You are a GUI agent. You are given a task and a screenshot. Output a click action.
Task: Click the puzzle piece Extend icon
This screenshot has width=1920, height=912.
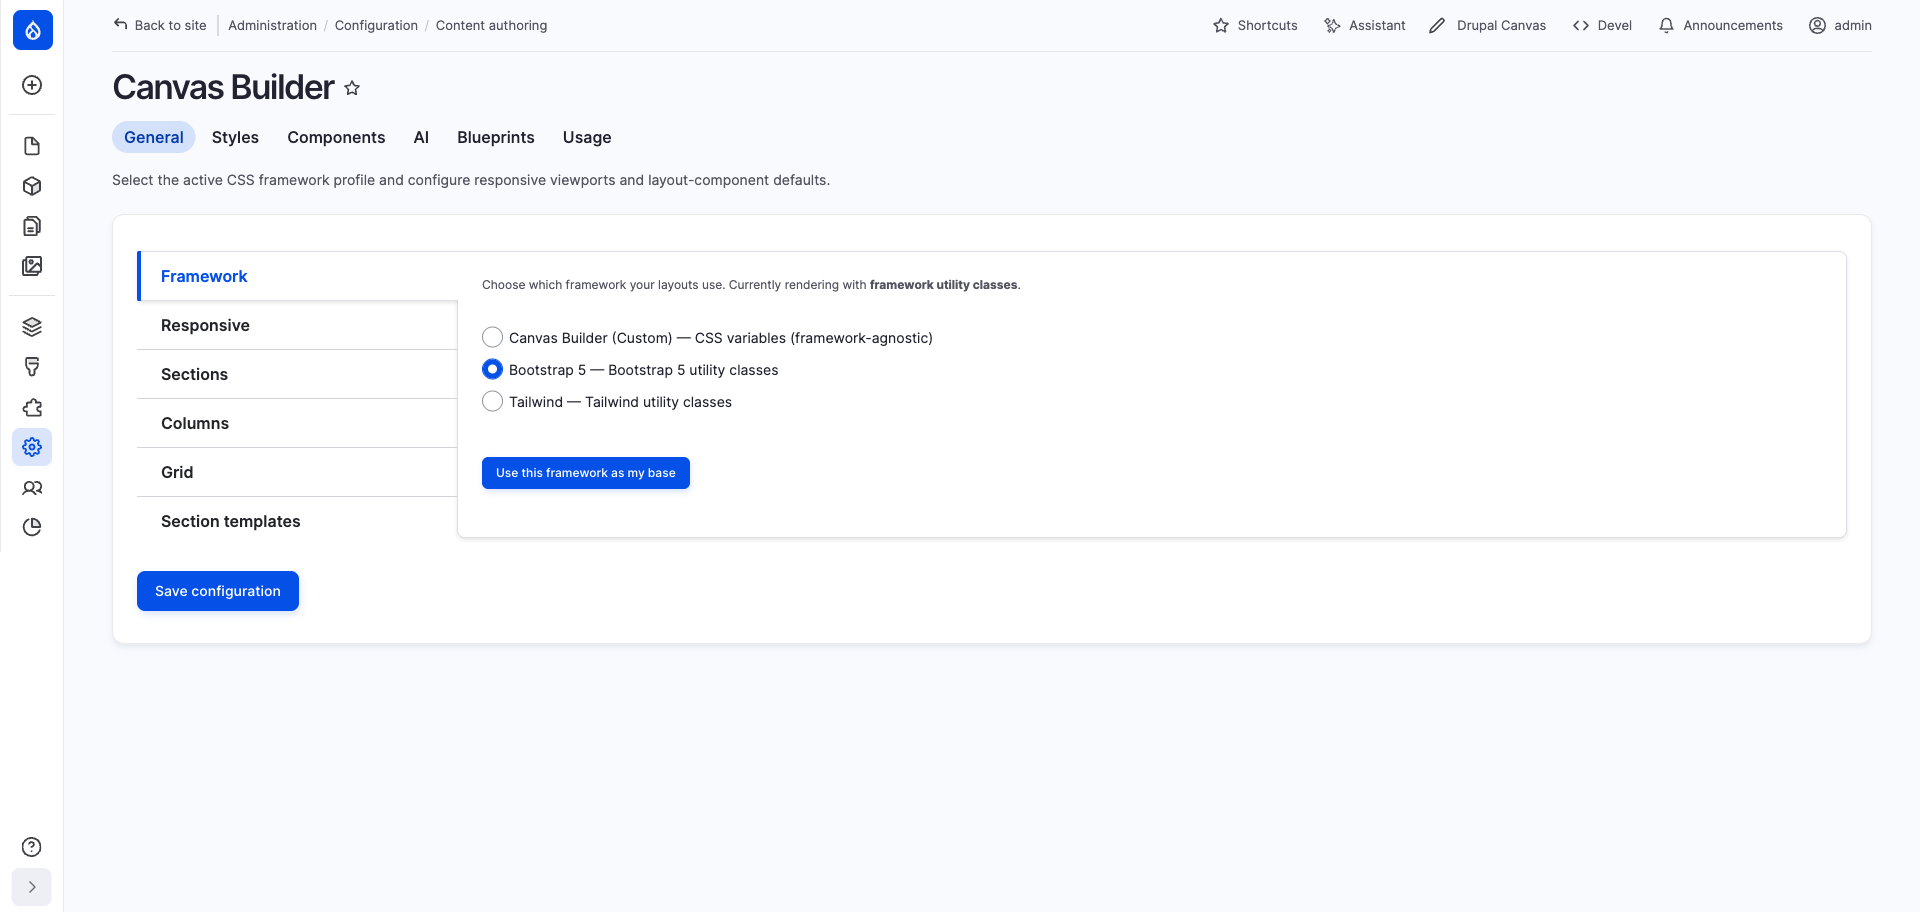(32, 407)
